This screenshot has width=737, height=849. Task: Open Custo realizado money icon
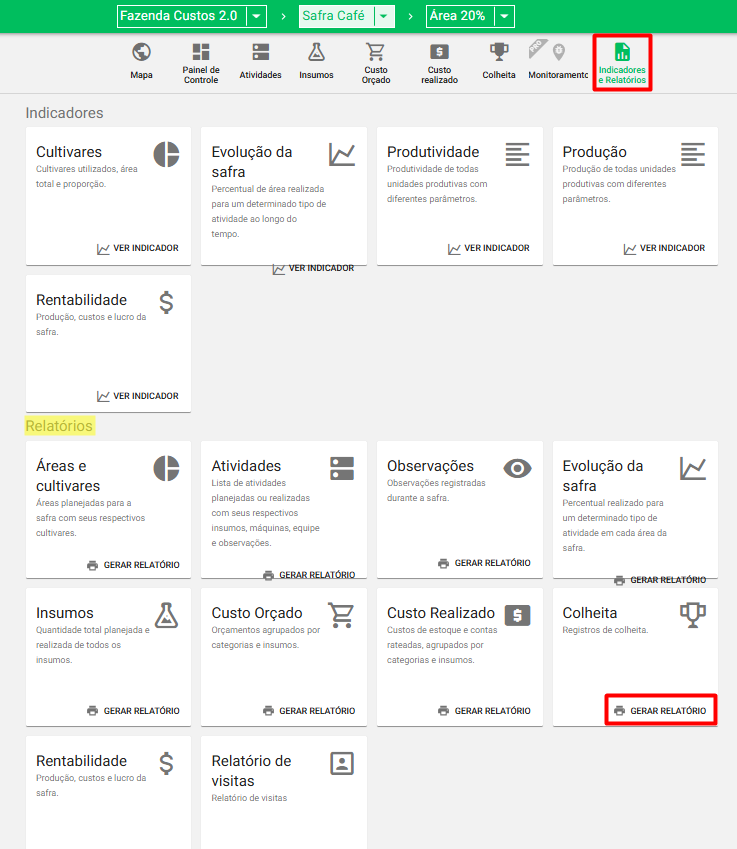[x=439, y=52]
